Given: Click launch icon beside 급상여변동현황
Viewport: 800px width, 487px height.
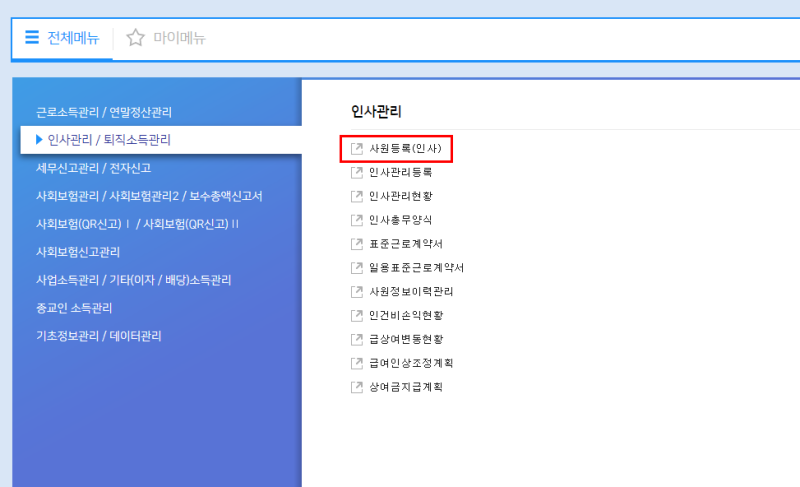Looking at the screenshot, I should tap(357, 339).
